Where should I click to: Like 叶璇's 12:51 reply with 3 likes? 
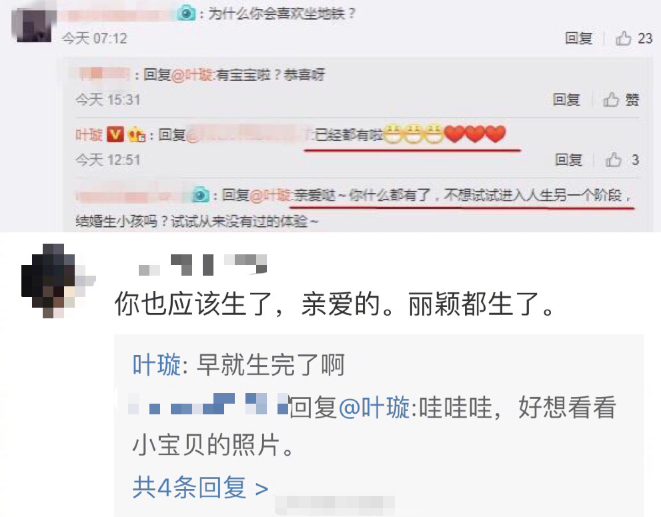[x=613, y=160]
